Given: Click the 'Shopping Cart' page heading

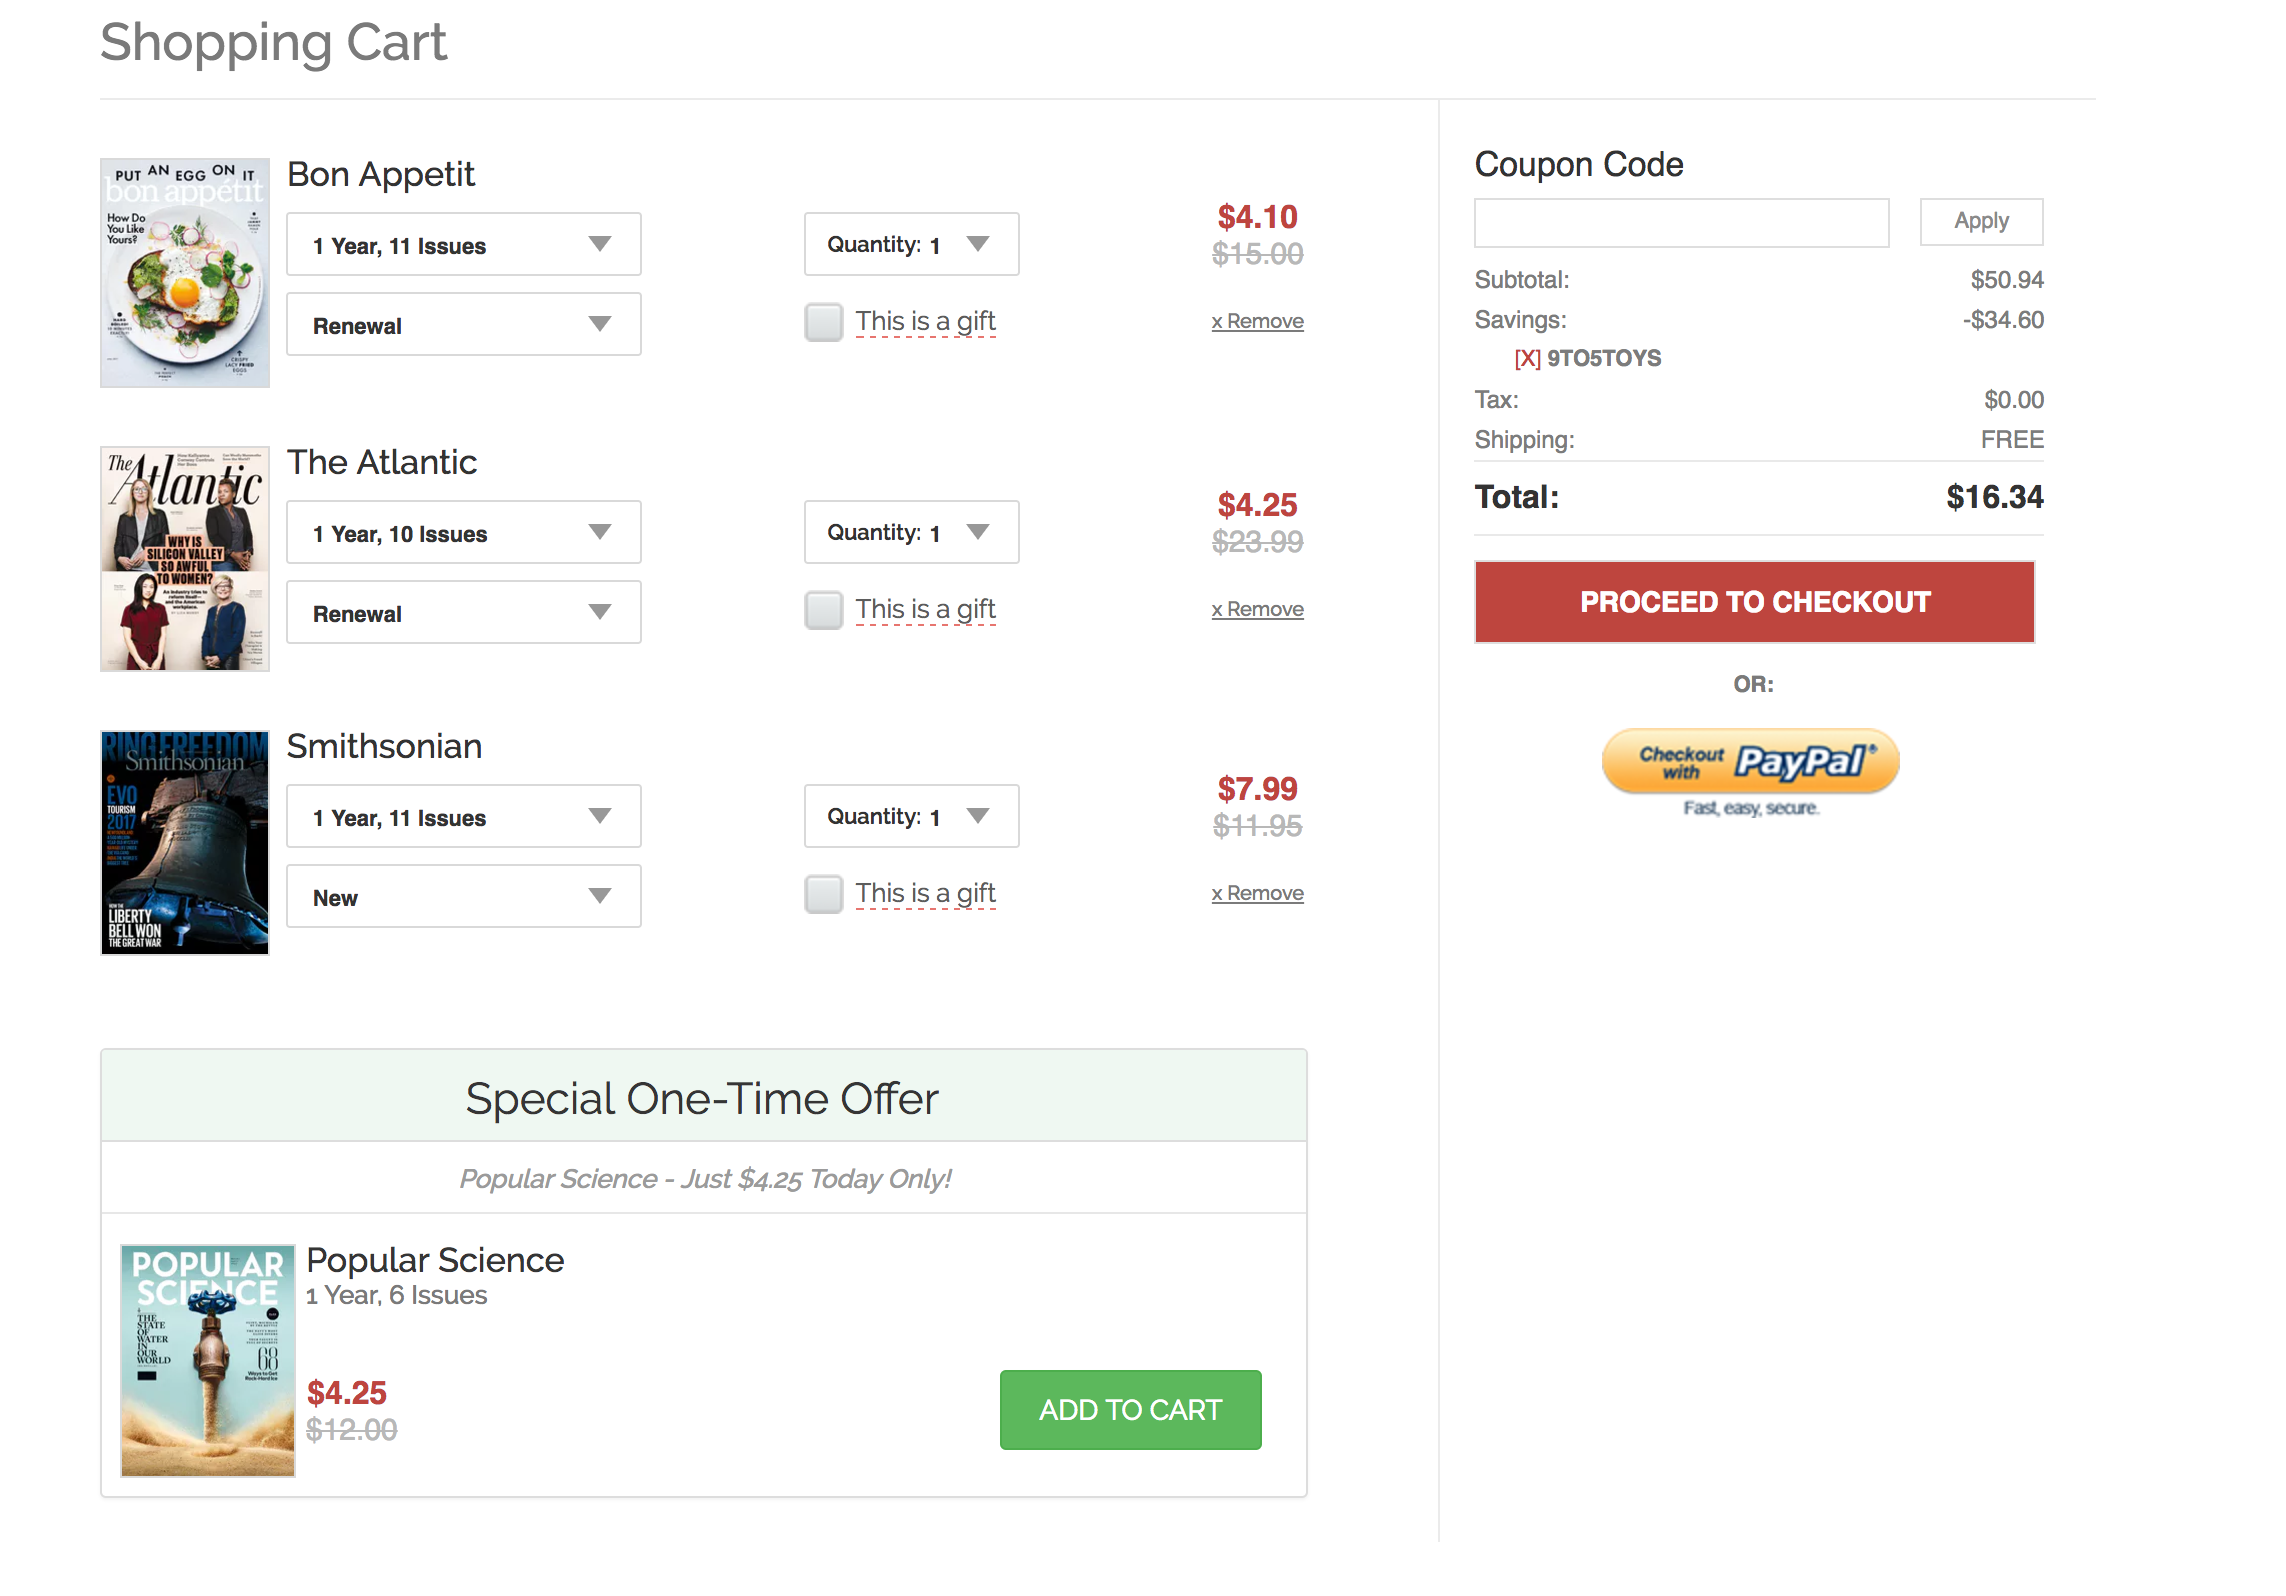Looking at the screenshot, I should coord(273,43).
